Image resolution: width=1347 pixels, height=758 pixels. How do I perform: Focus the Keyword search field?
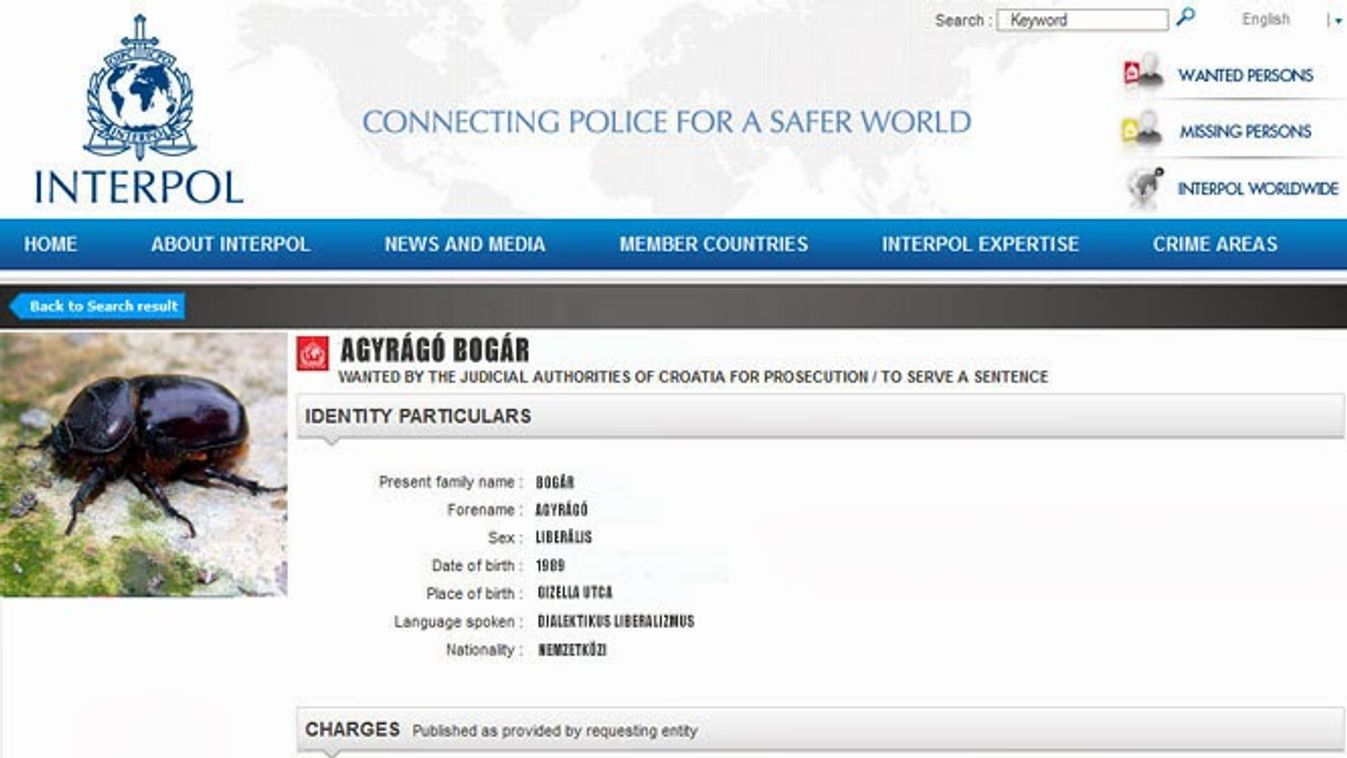pyautogui.click(x=1082, y=20)
